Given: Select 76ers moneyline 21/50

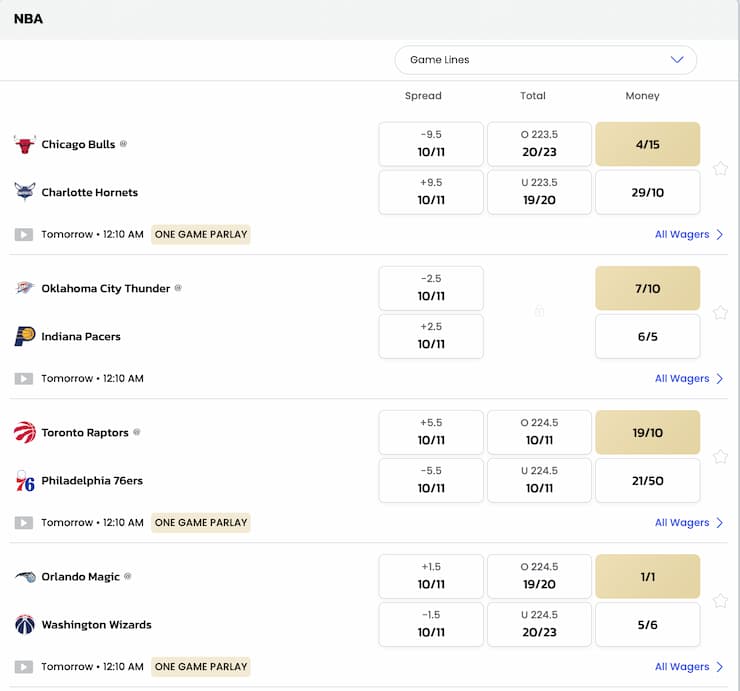Looking at the screenshot, I should (x=648, y=480).
